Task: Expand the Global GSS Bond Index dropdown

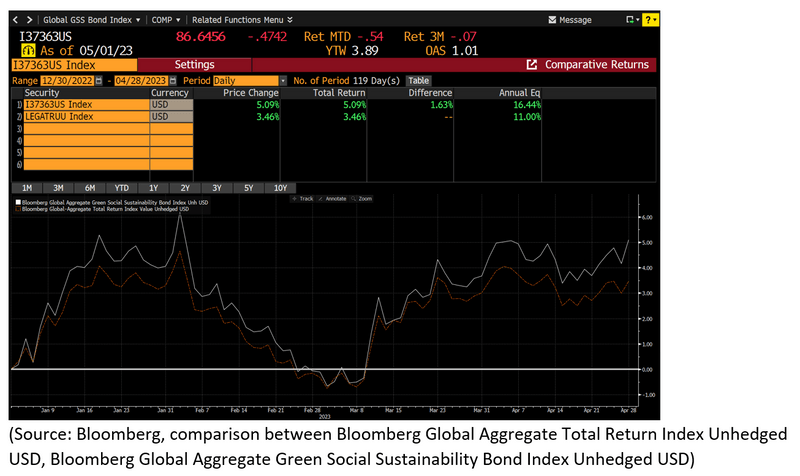Action: (91, 20)
